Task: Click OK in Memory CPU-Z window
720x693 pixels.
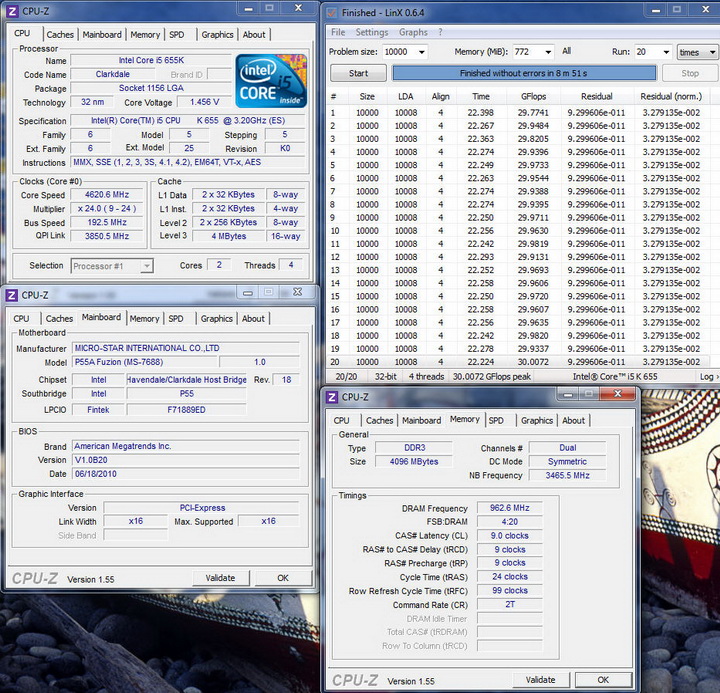Action: [603, 680]
